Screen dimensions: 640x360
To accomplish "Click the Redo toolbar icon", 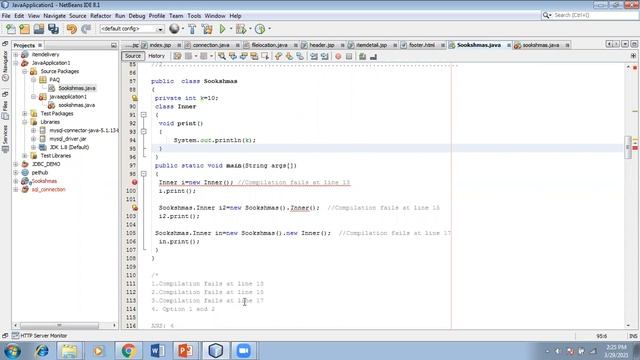I will 86,29.
